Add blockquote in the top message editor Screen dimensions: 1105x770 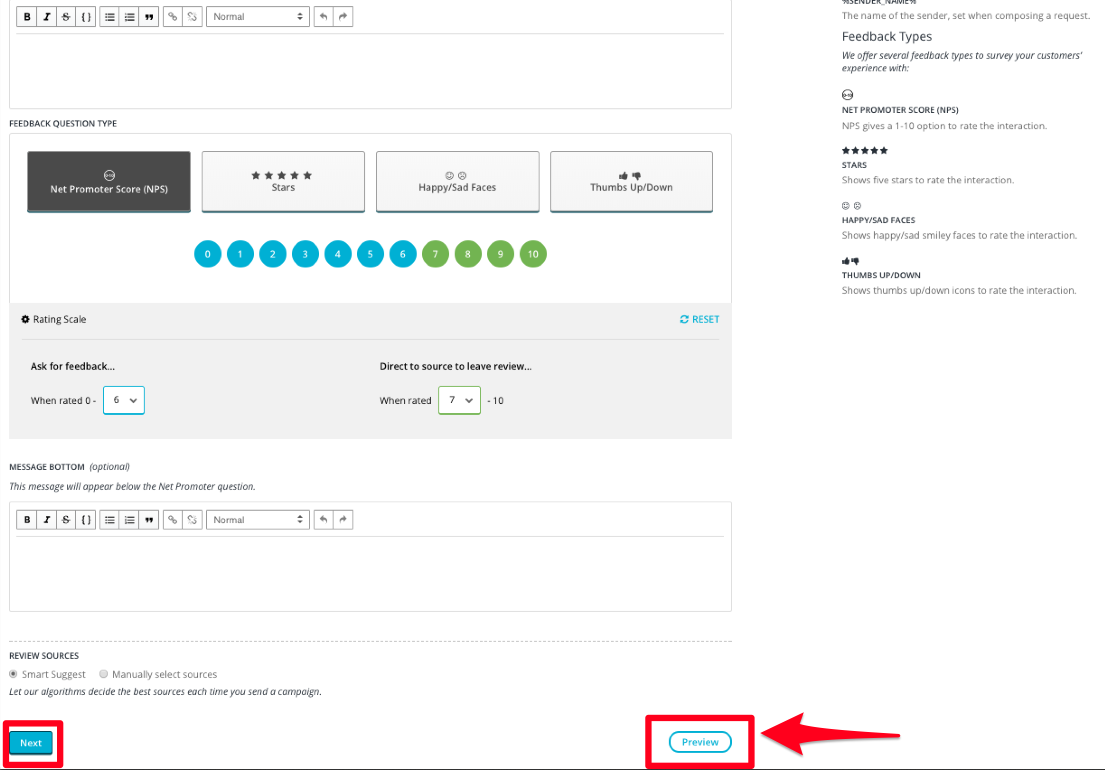(x=149, y=17)
